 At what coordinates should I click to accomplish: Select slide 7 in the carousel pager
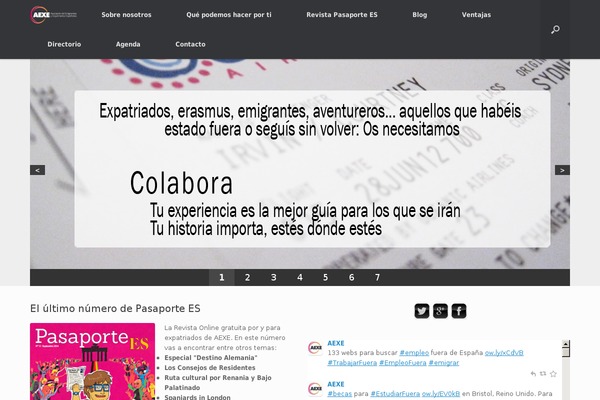377,277
